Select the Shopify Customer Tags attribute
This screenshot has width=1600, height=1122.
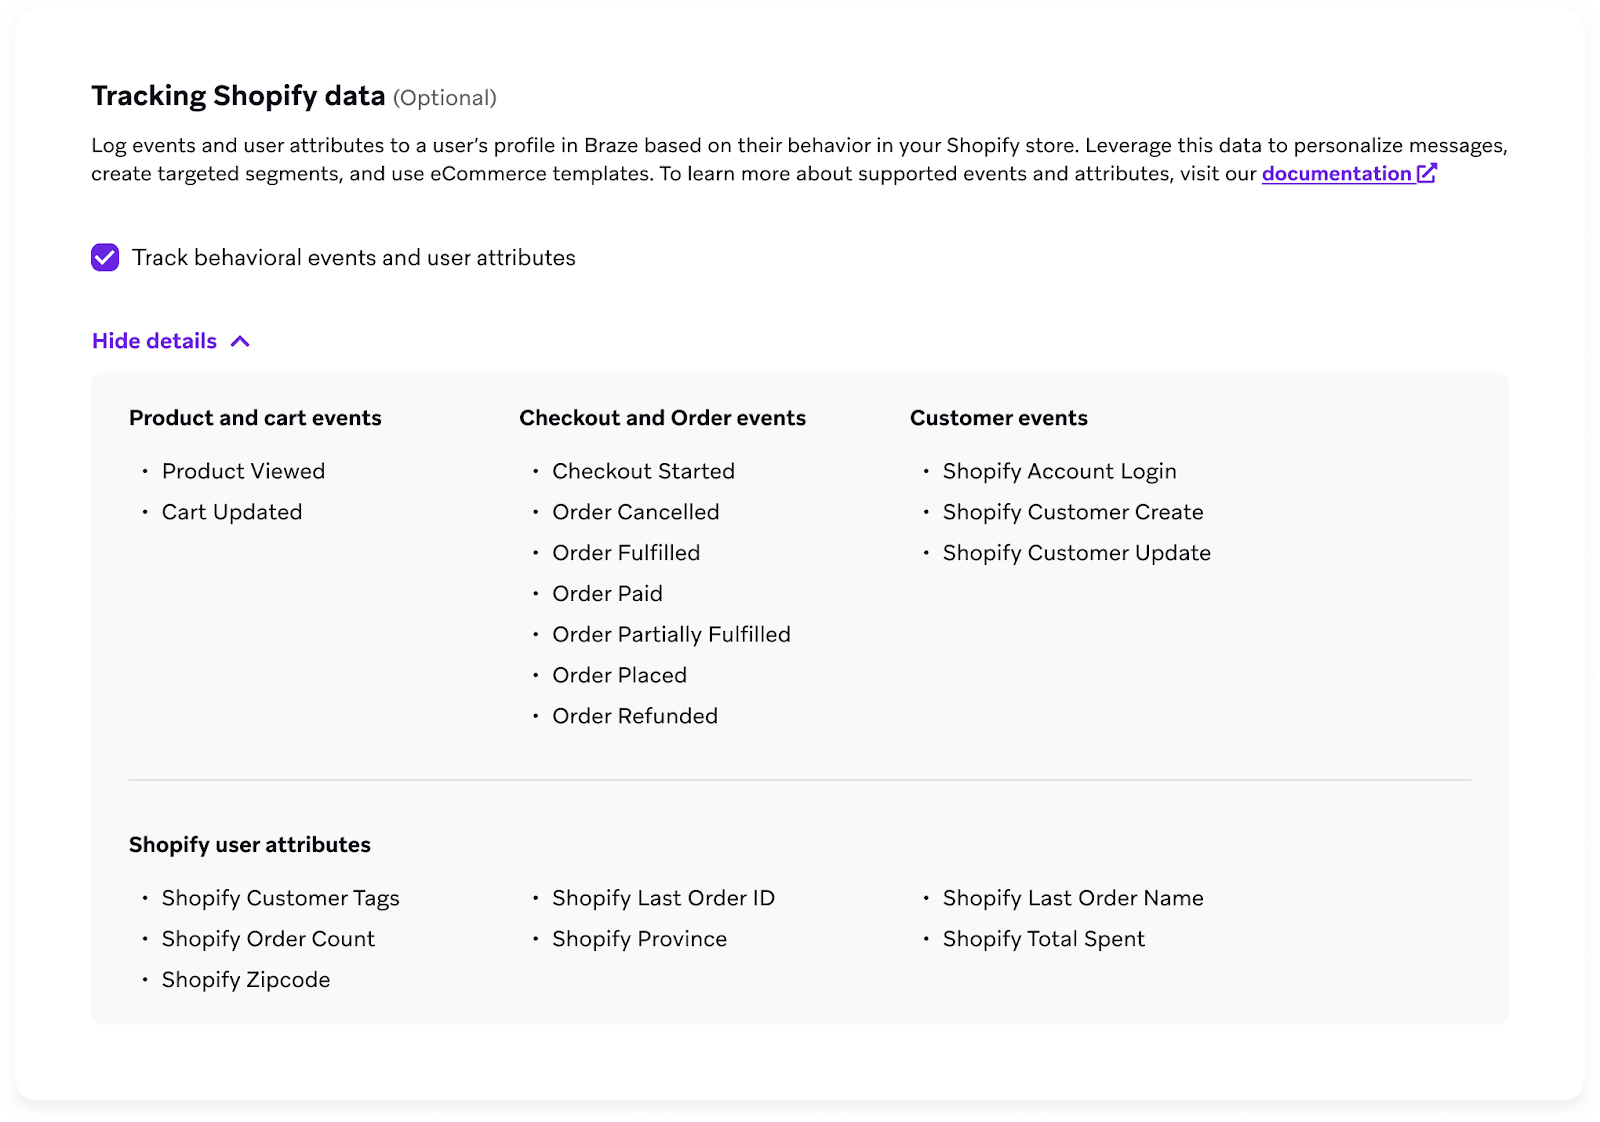coord(280,898)
